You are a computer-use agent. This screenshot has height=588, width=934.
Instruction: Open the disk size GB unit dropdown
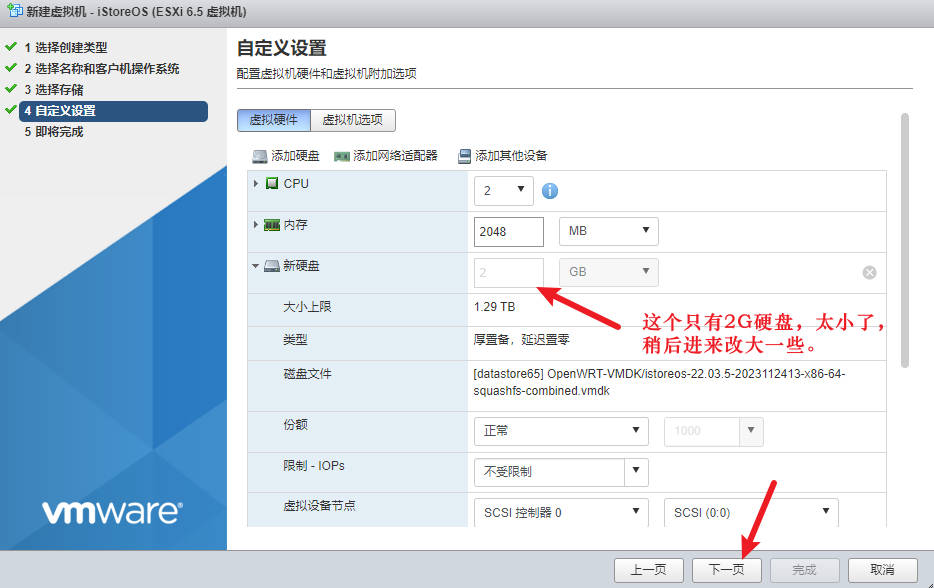coord(608,272)
